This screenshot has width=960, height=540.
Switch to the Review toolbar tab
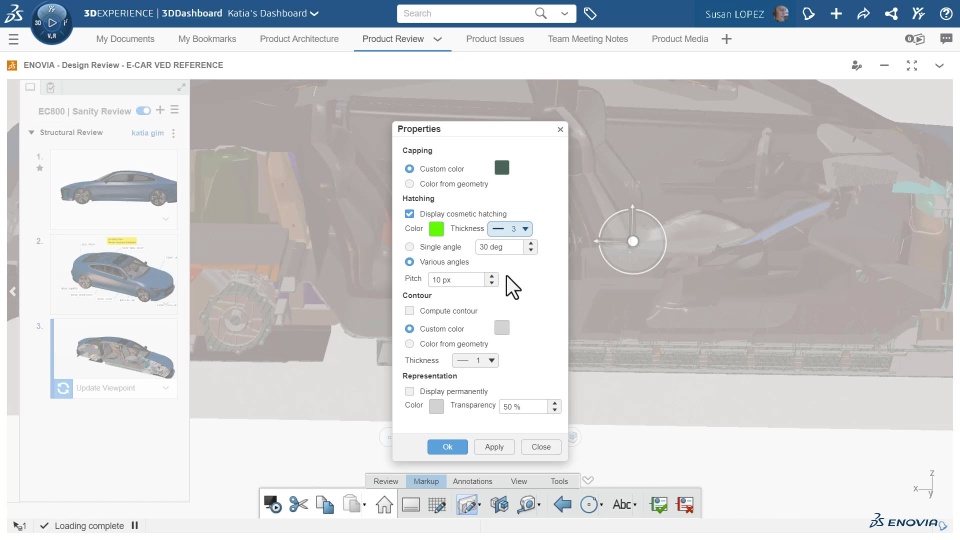[x=386, y=481]
